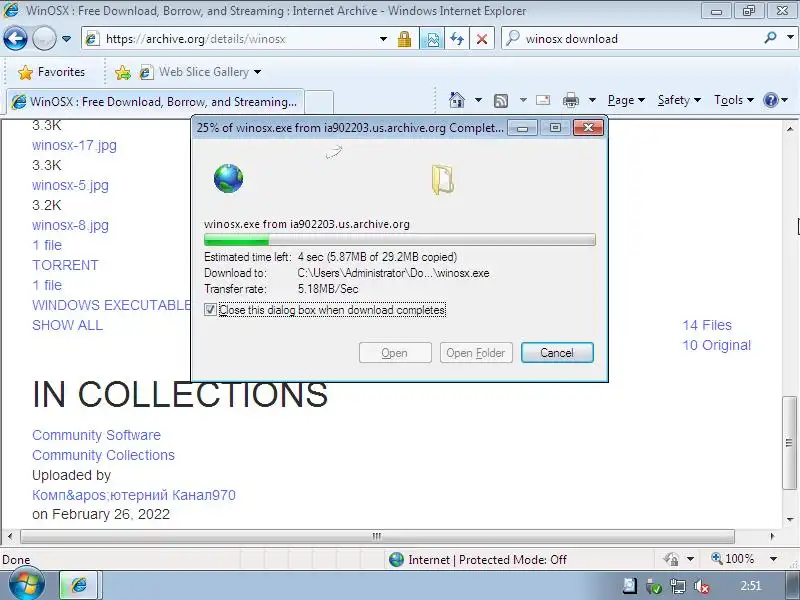Open the 14 Files link

[707, 325]
